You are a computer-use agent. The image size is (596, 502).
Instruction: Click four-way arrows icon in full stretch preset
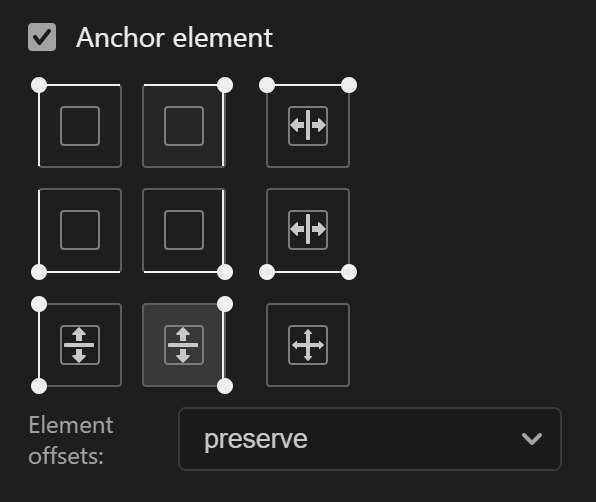pyautogui.click(x=308, y=345)
